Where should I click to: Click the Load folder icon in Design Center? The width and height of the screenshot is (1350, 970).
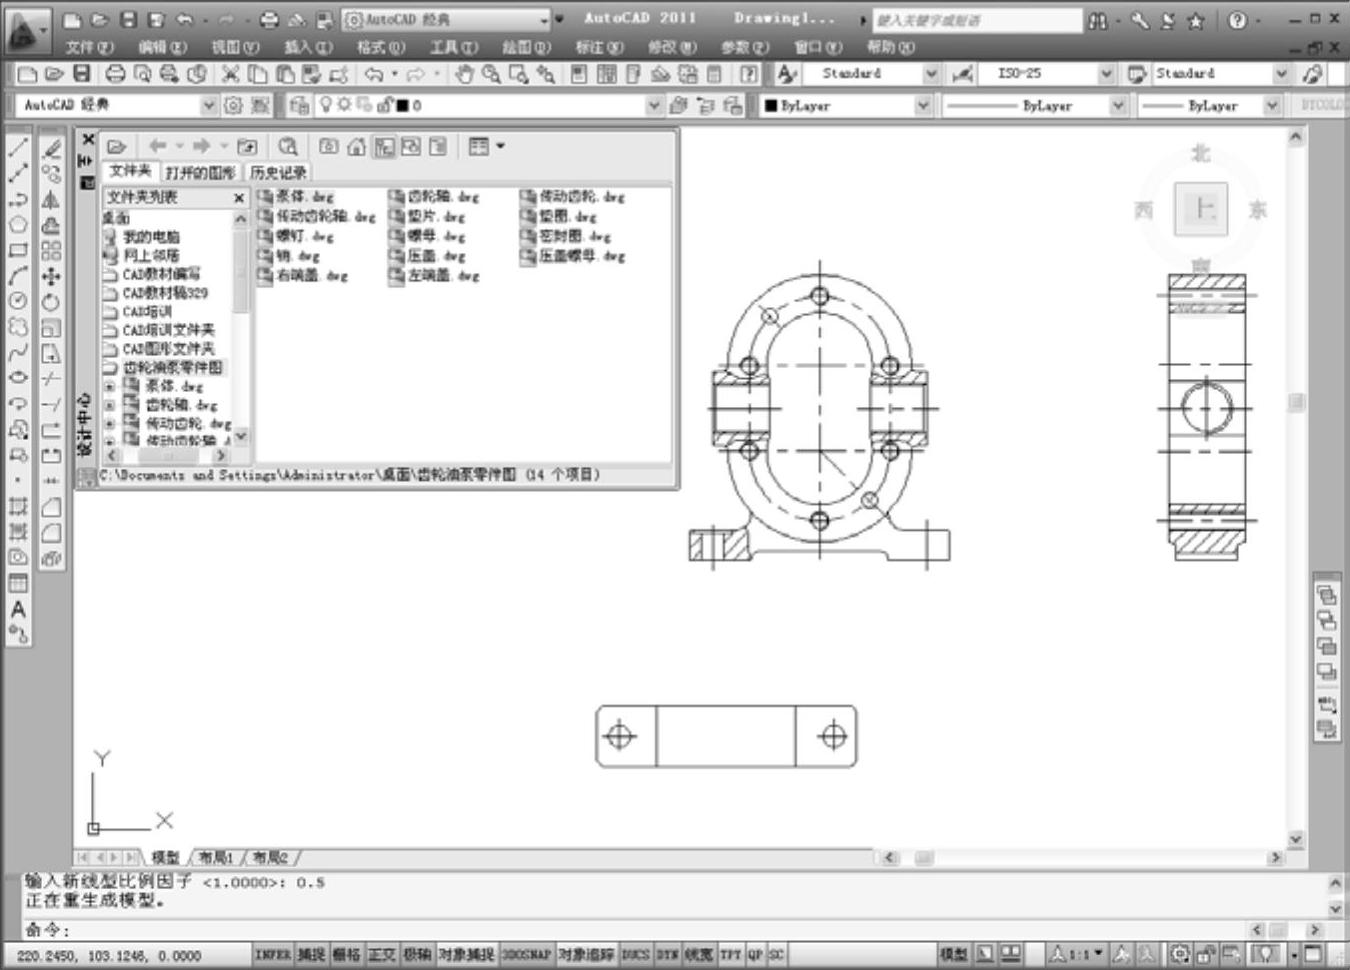(x=116, y=147)
